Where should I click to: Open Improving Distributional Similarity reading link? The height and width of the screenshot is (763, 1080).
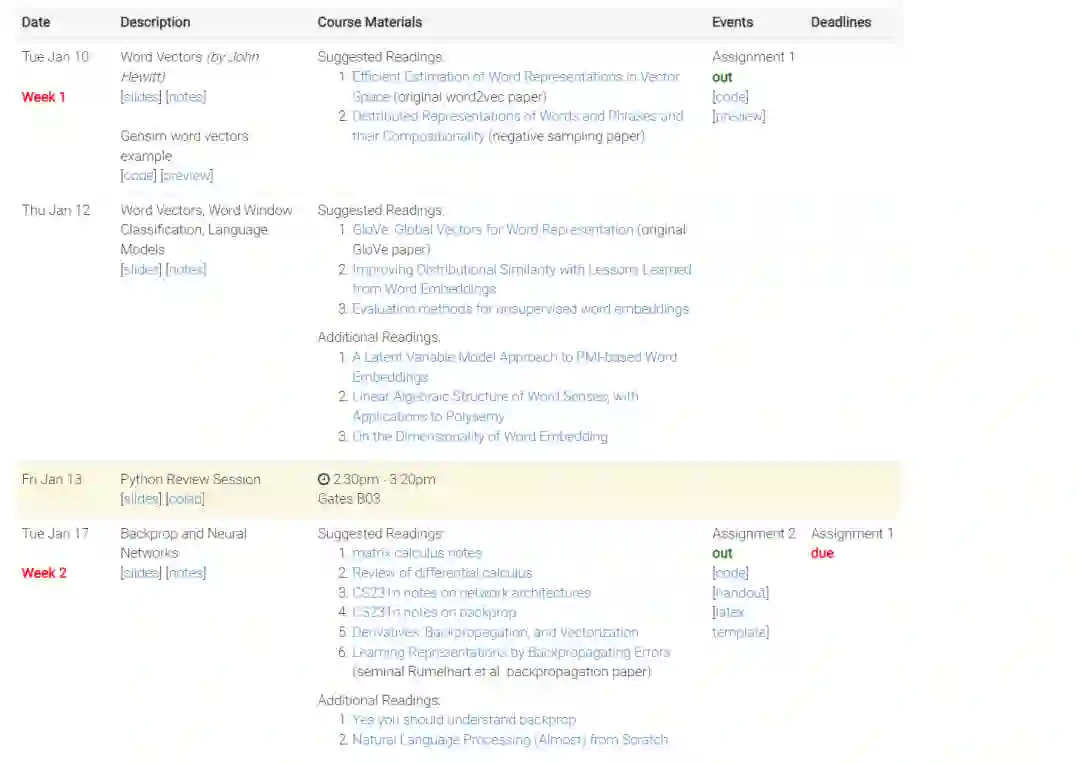tap(521, 270)
